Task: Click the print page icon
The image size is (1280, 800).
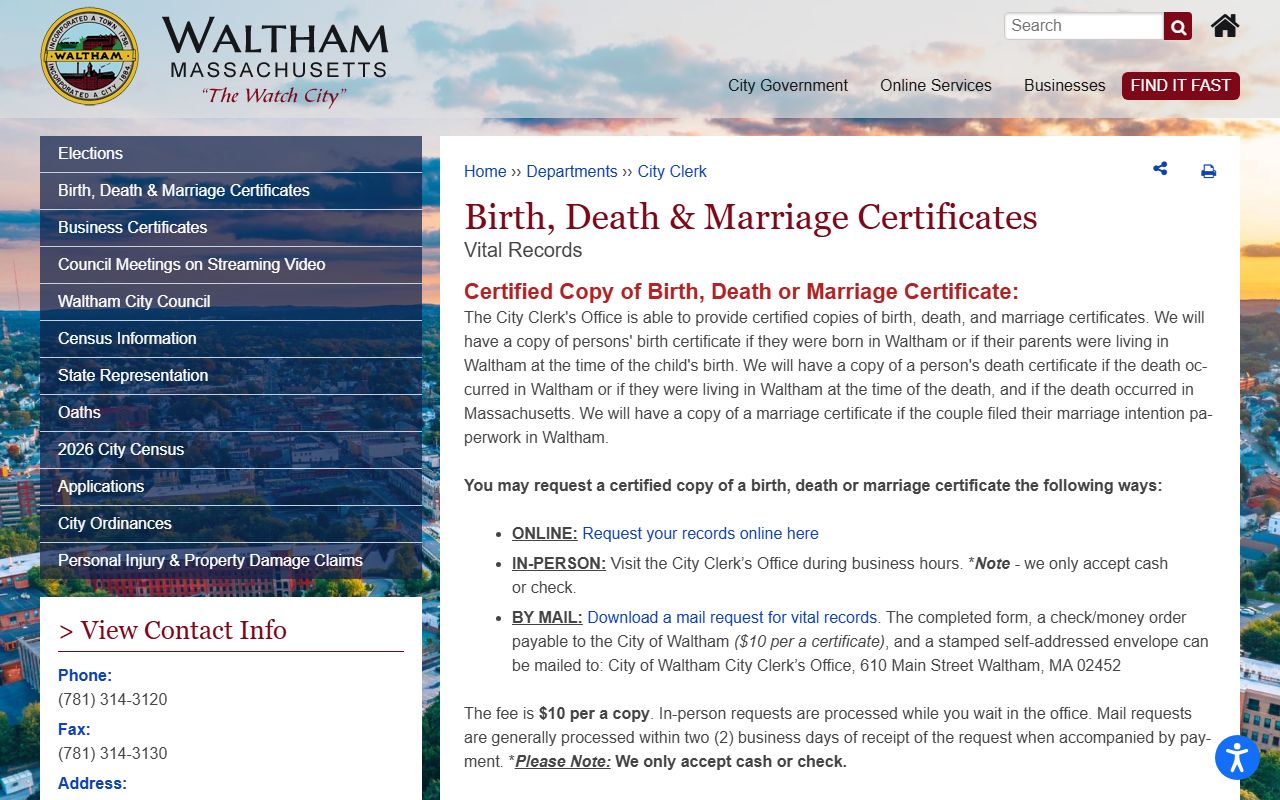Action: pyautogui.click(x=1208, y=171)
